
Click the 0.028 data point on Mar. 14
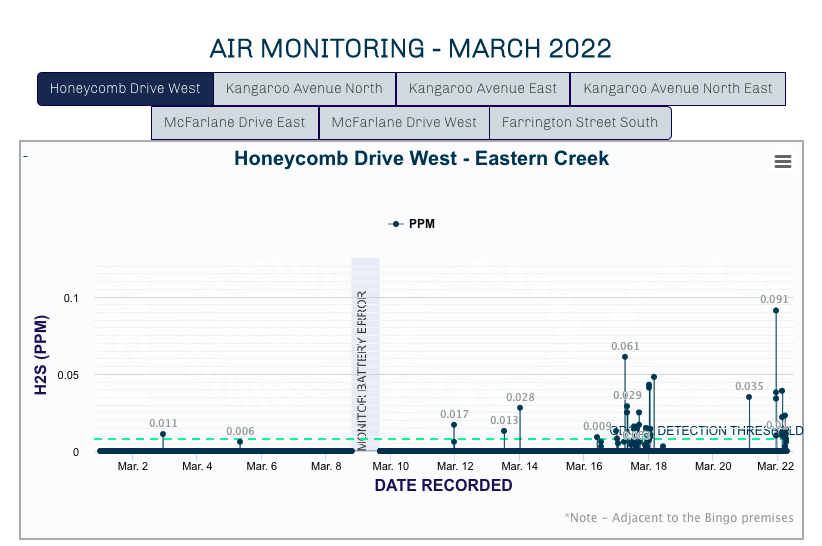pos(520,408)
